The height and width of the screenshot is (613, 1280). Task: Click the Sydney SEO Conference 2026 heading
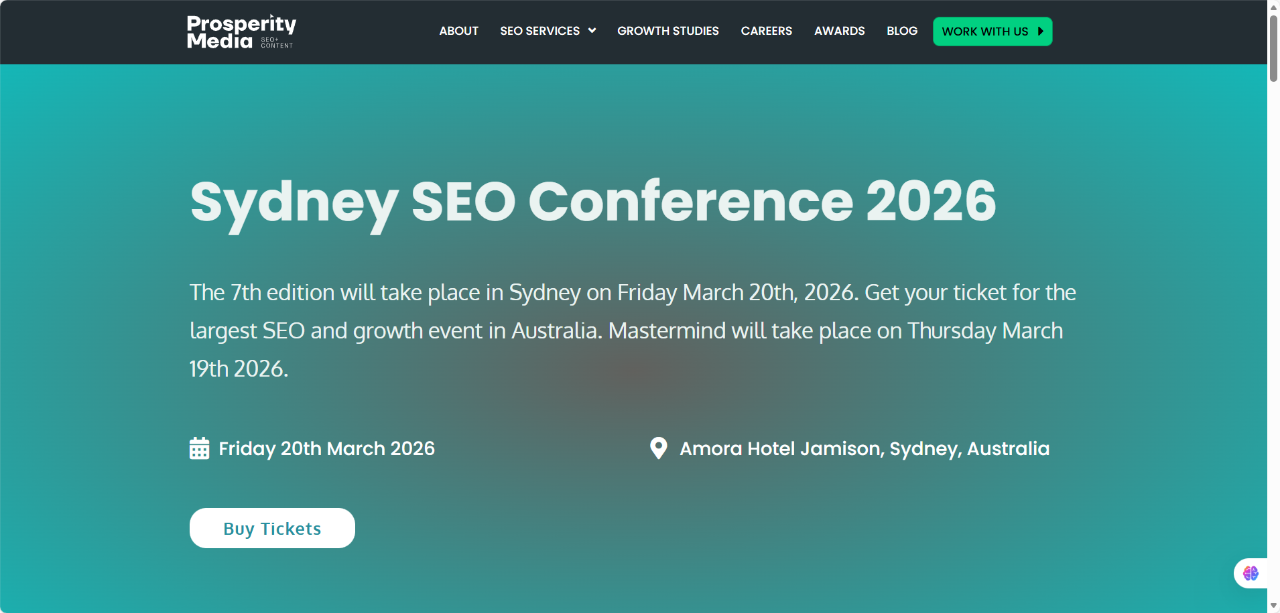tap(593, 202)
